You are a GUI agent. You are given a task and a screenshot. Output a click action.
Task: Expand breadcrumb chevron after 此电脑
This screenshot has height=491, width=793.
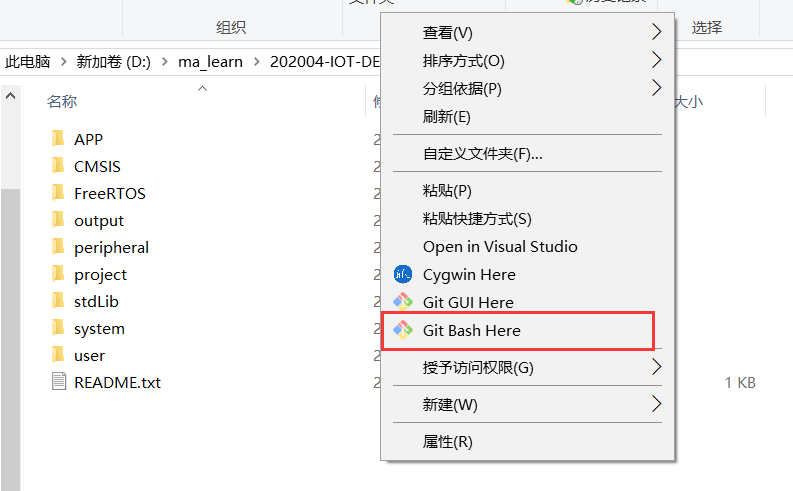(x=63, y=62)
